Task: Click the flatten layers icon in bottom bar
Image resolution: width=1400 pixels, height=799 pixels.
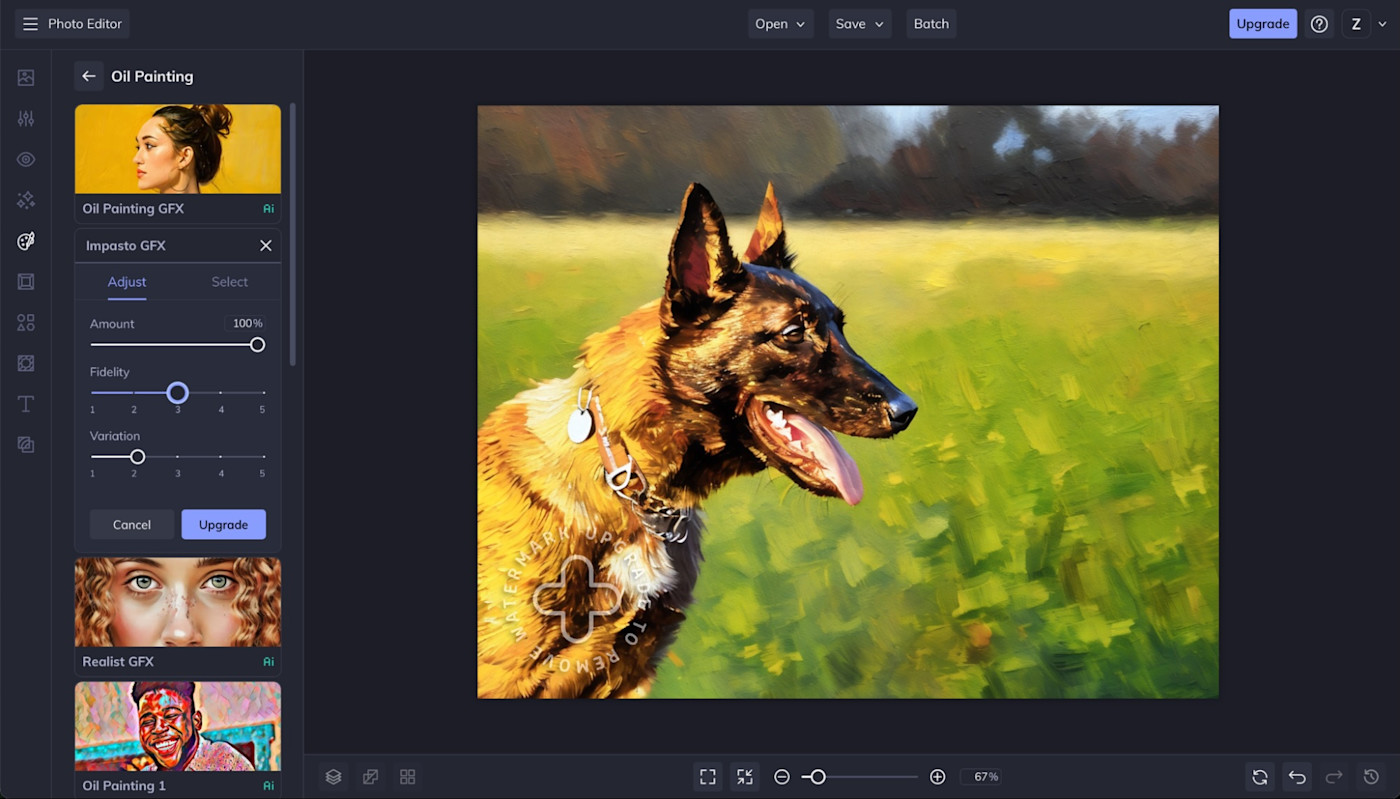Action: (371, 777)
